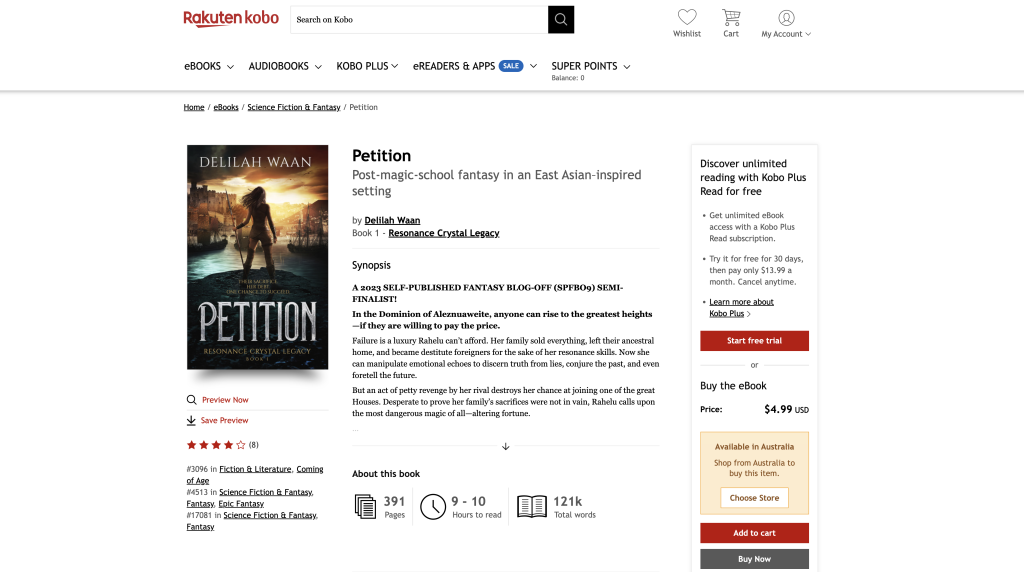Click the Search on Kobo field
The image size is (1024, 572).
coord(419,20)
